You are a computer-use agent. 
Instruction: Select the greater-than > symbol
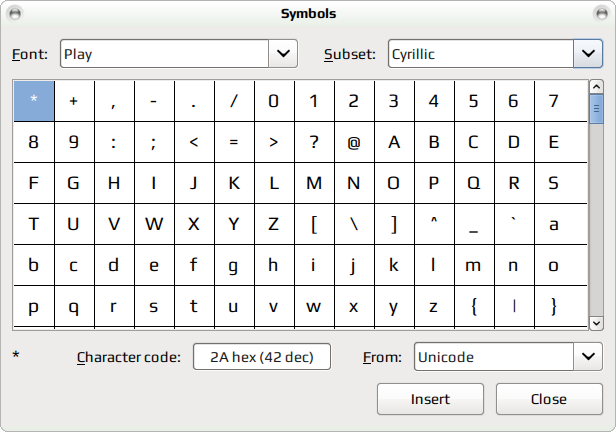274,142
